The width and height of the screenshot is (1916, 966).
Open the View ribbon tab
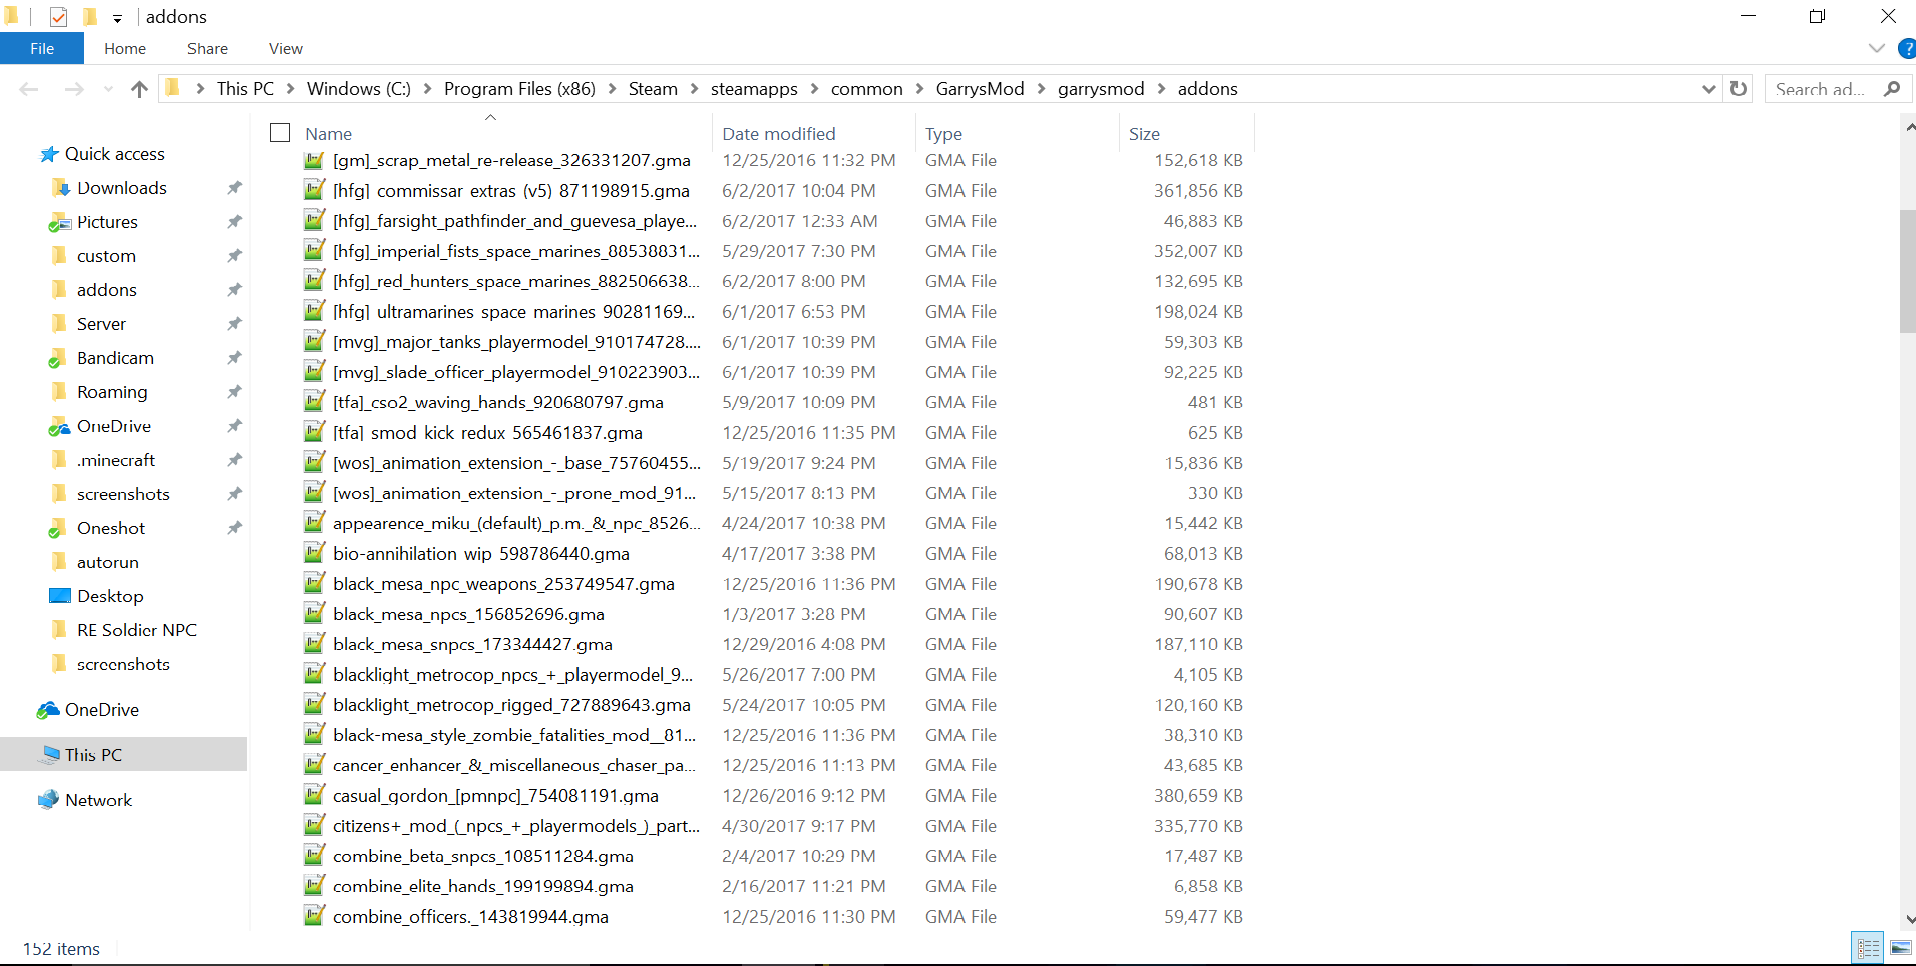[x=286, y=48]
